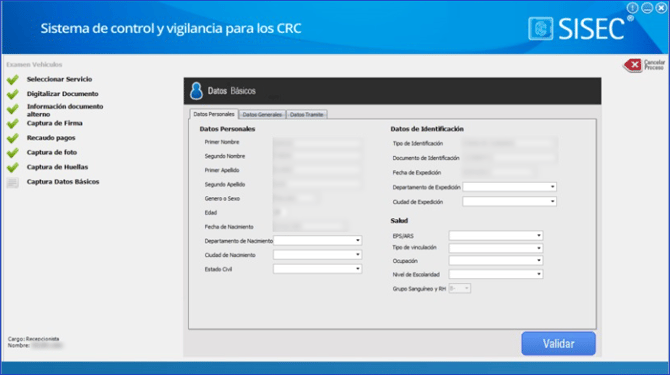Close the SISEC window

[x=661, y=8]
